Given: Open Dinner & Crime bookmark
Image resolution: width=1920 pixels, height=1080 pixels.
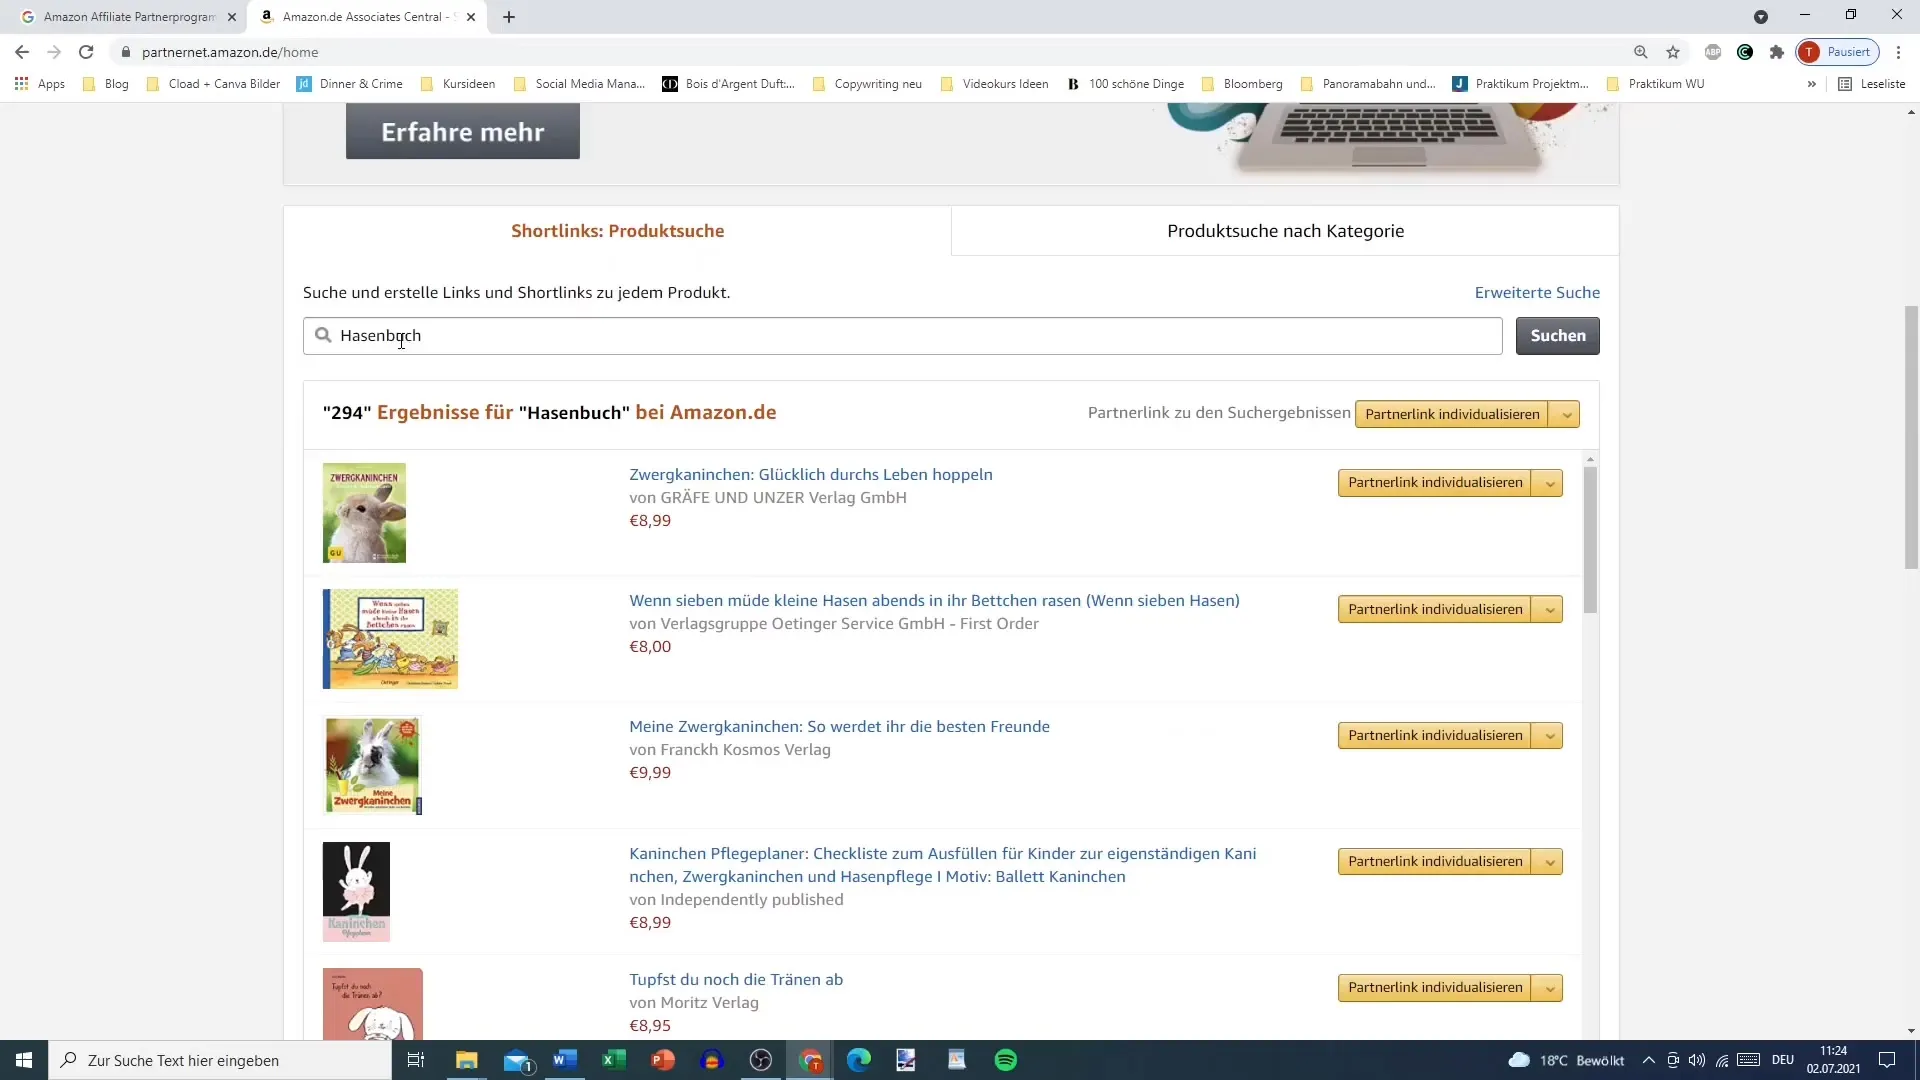Looking at the screenshot, I should [350, 84].
